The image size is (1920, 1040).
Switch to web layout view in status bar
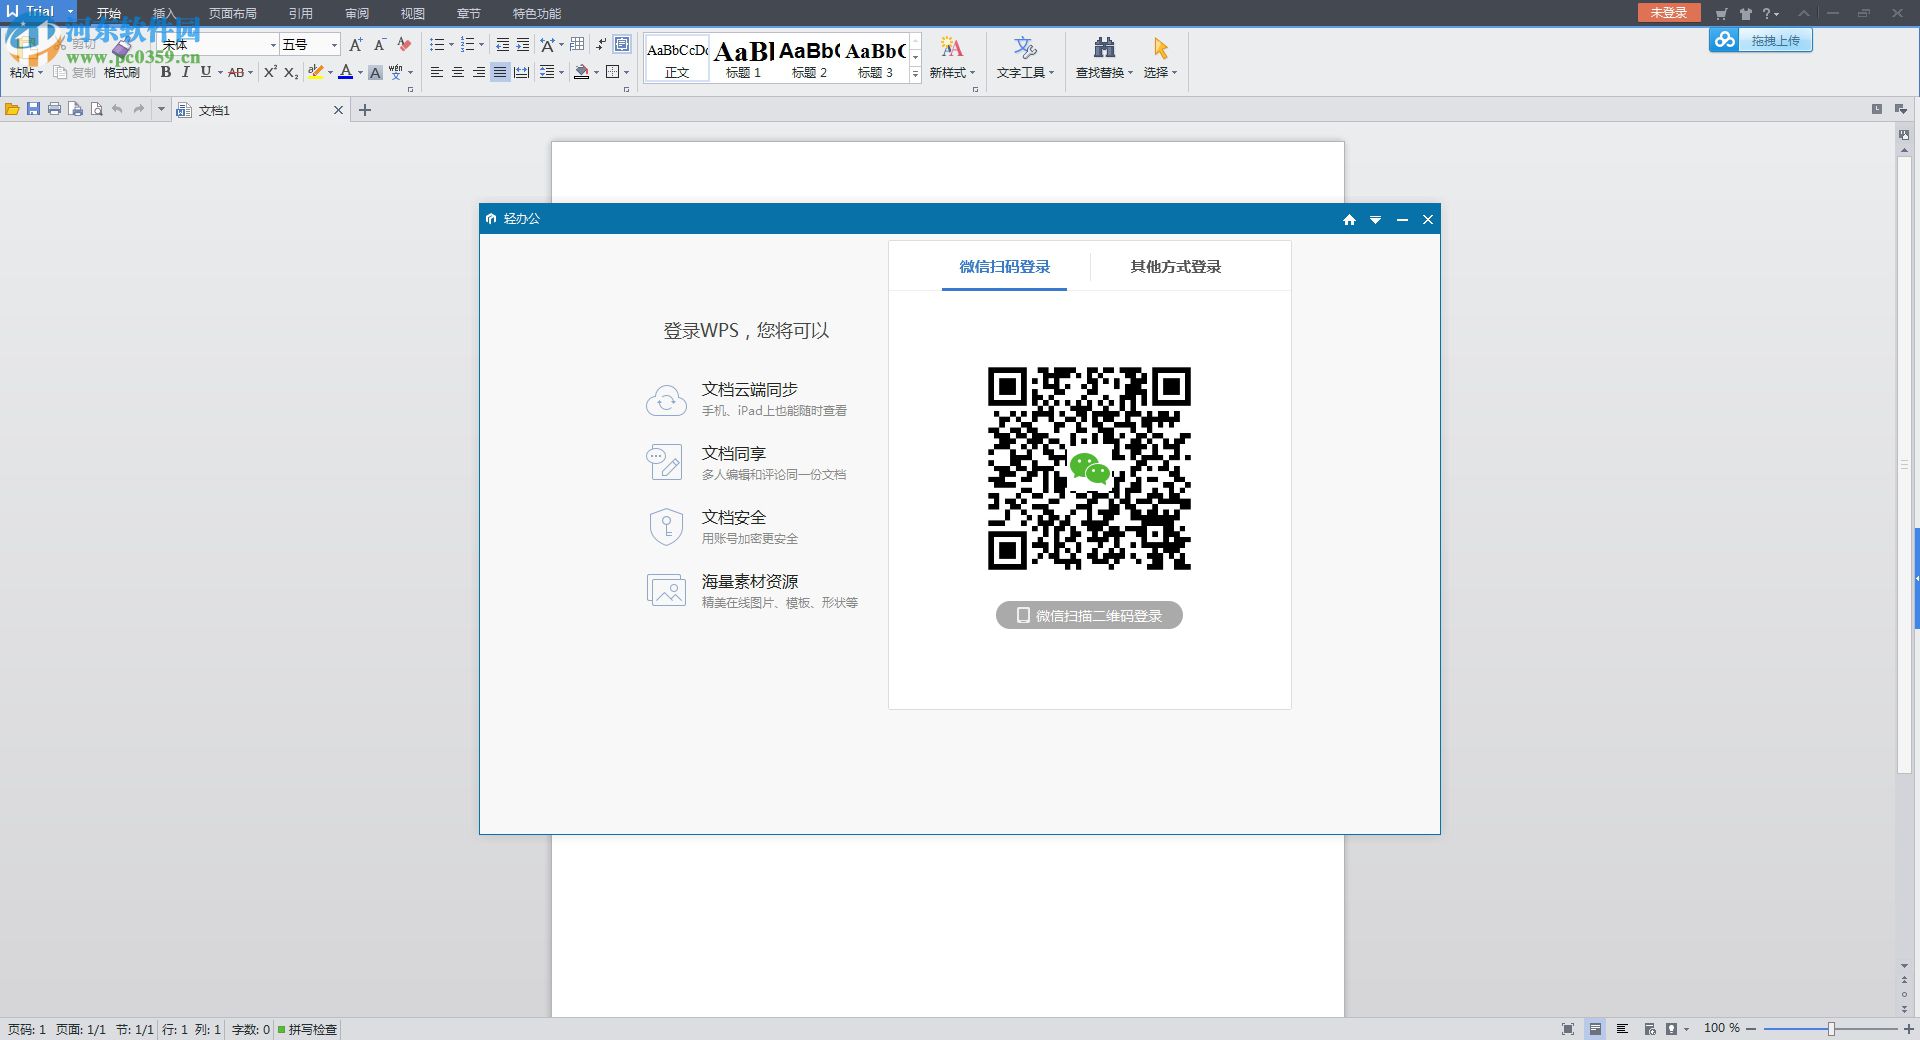(1649, 1029)
